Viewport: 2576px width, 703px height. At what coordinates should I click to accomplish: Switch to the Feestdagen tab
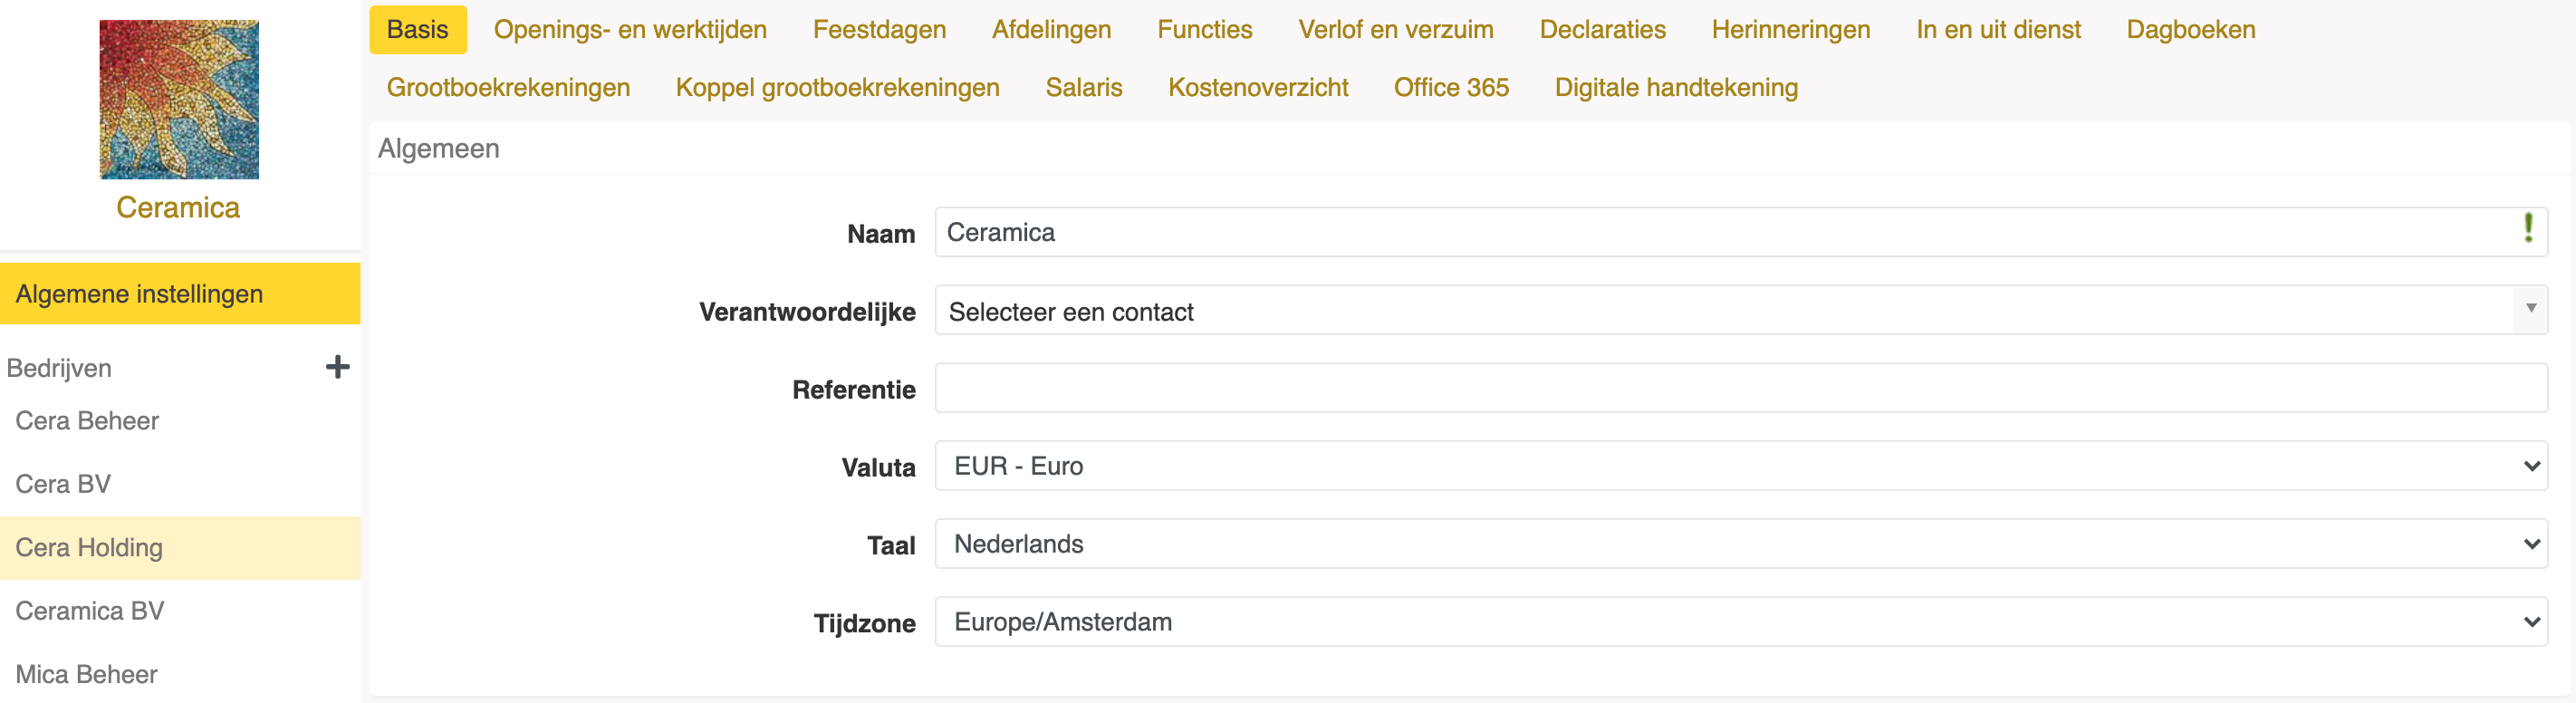[x=879, y=30]
